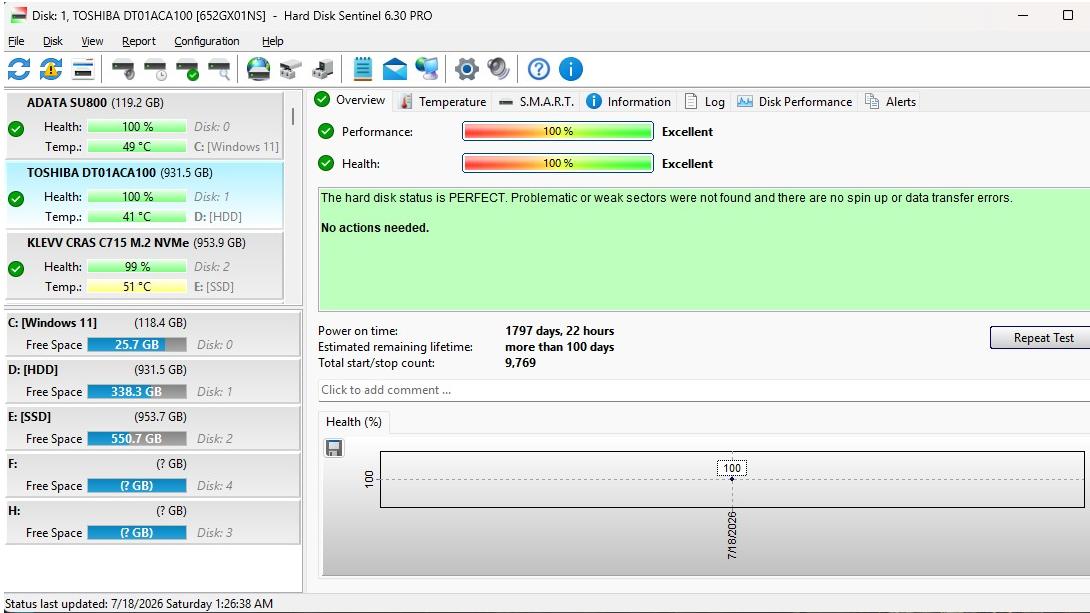
Task: Click the hard disk with magnifier icon
Action: 219,69
